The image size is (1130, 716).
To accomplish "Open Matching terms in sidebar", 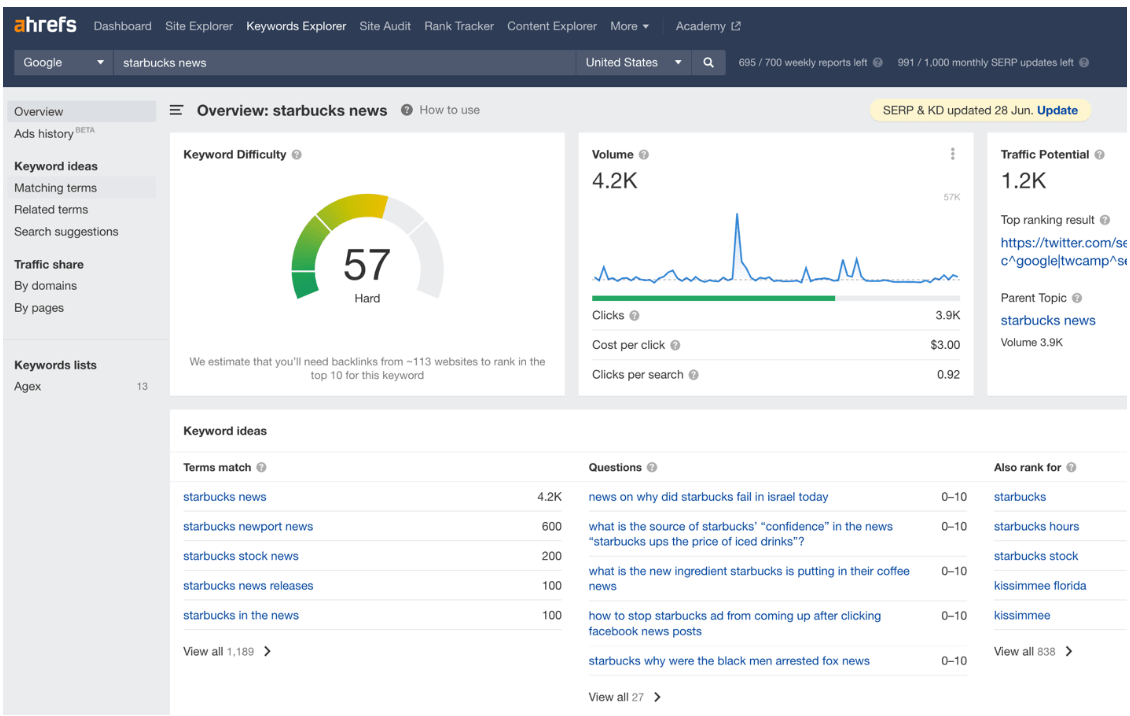I will coord(55,188).
